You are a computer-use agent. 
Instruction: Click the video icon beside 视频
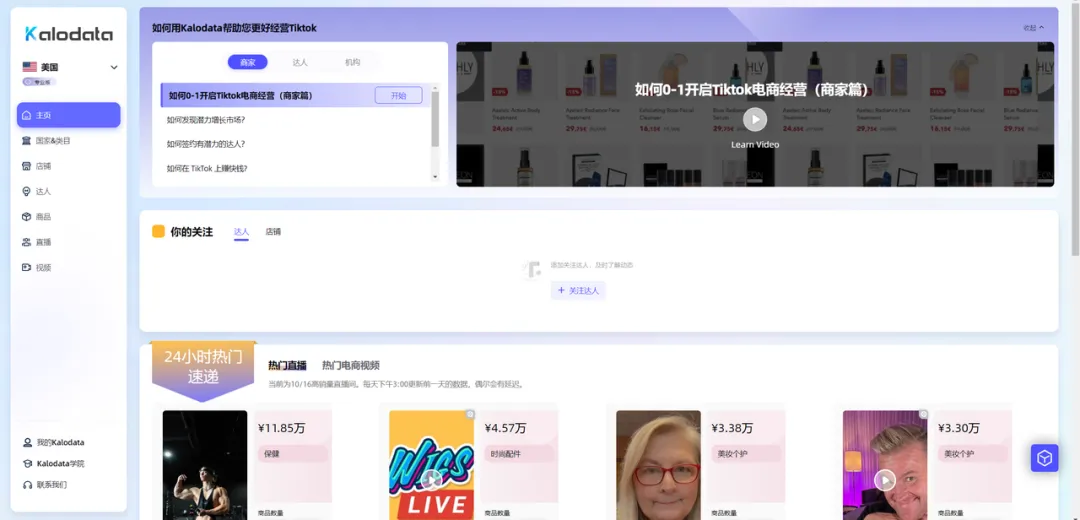click(x=27, y=267)
